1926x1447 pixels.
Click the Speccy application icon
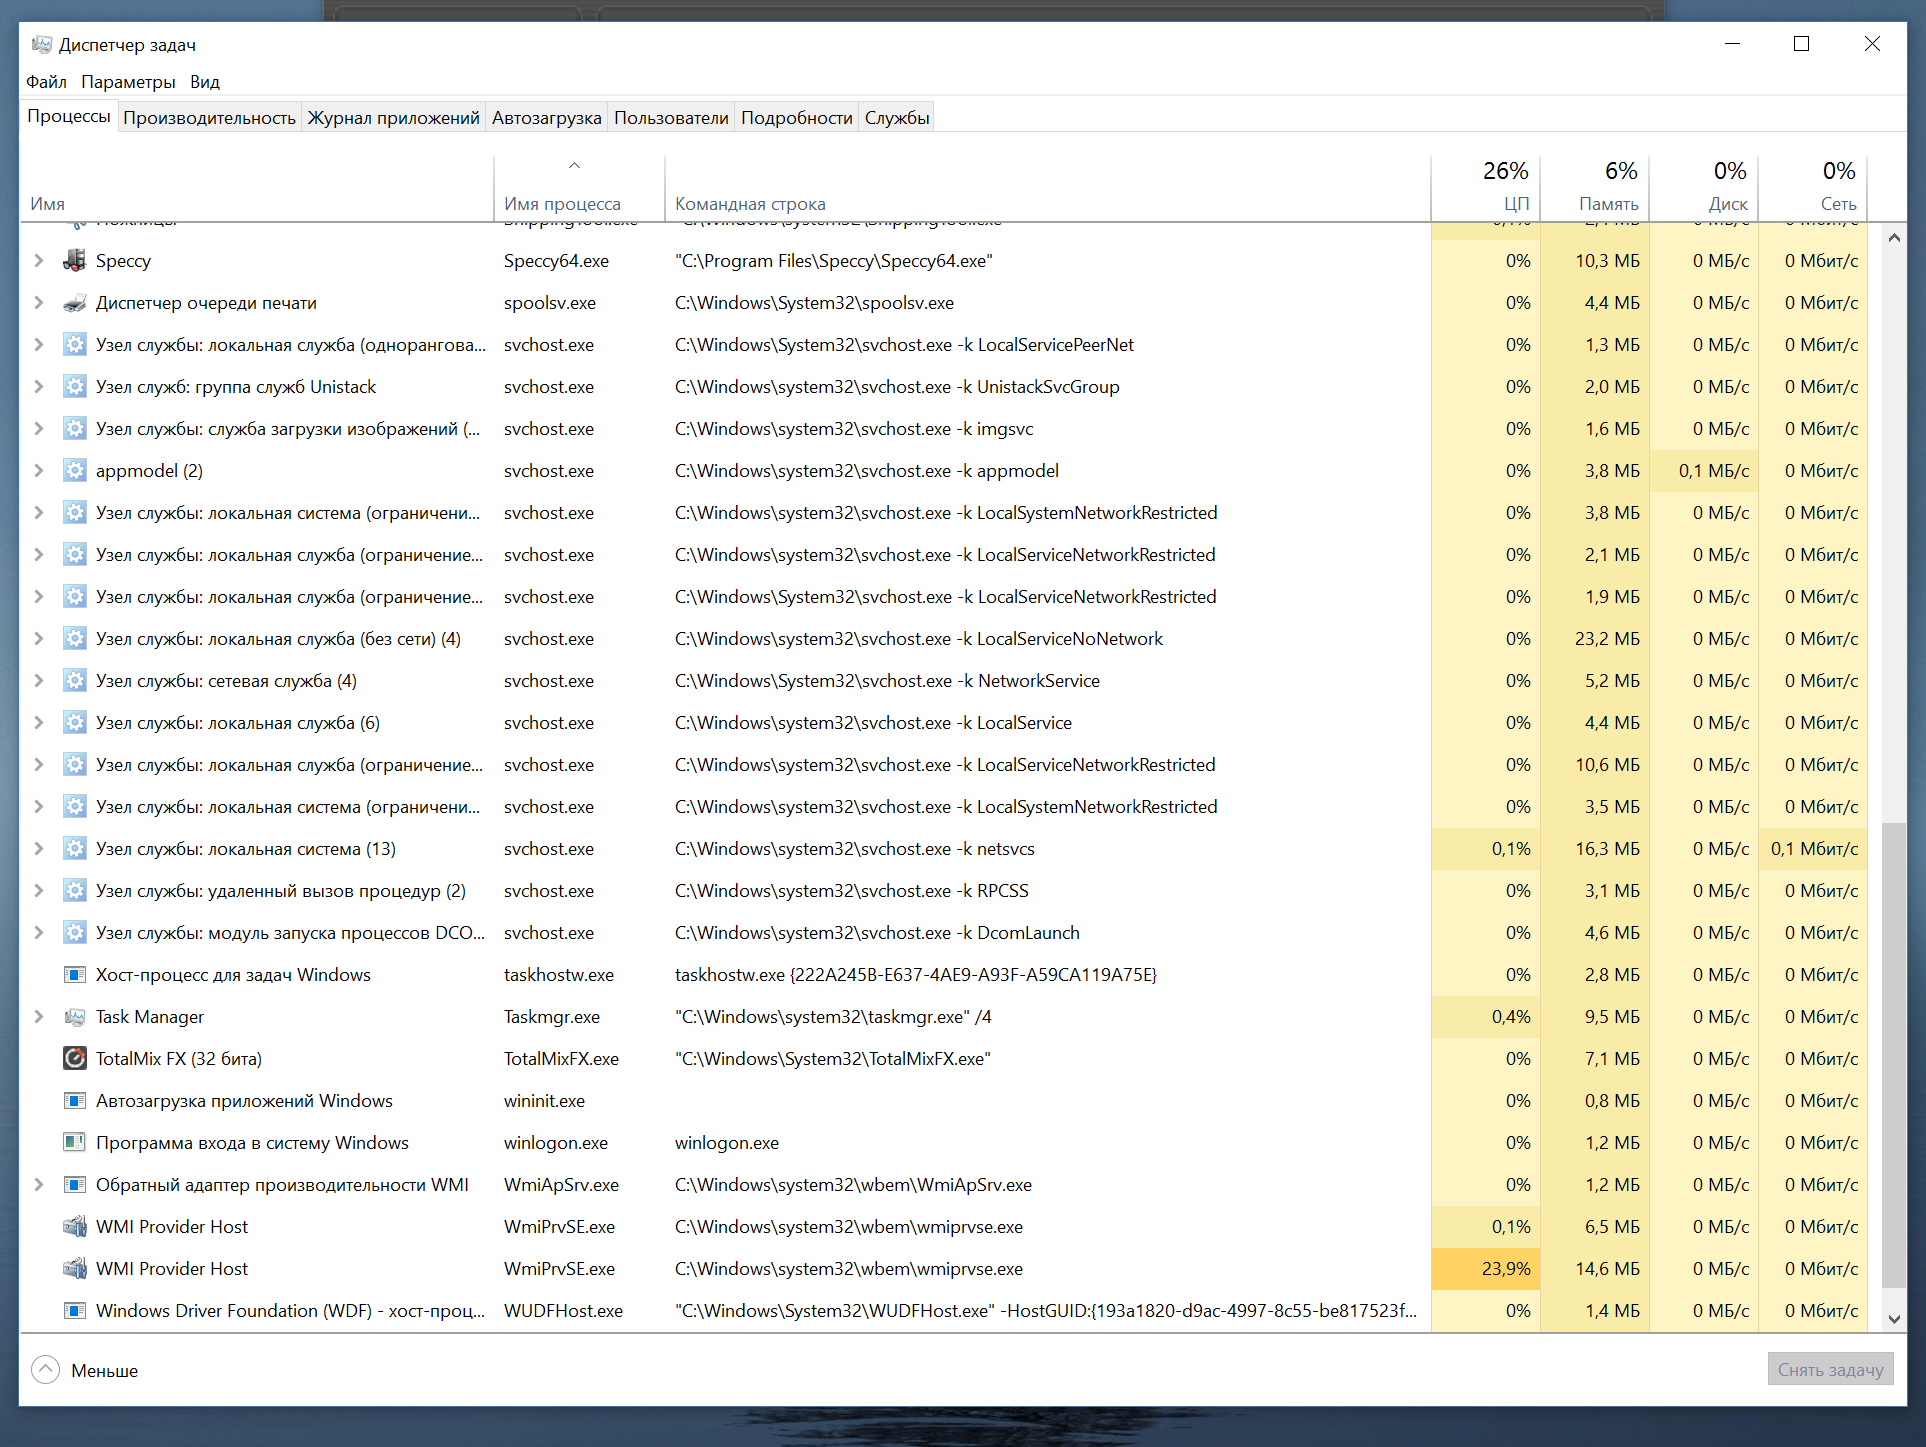pyautogui.click(x=74, y=261)
